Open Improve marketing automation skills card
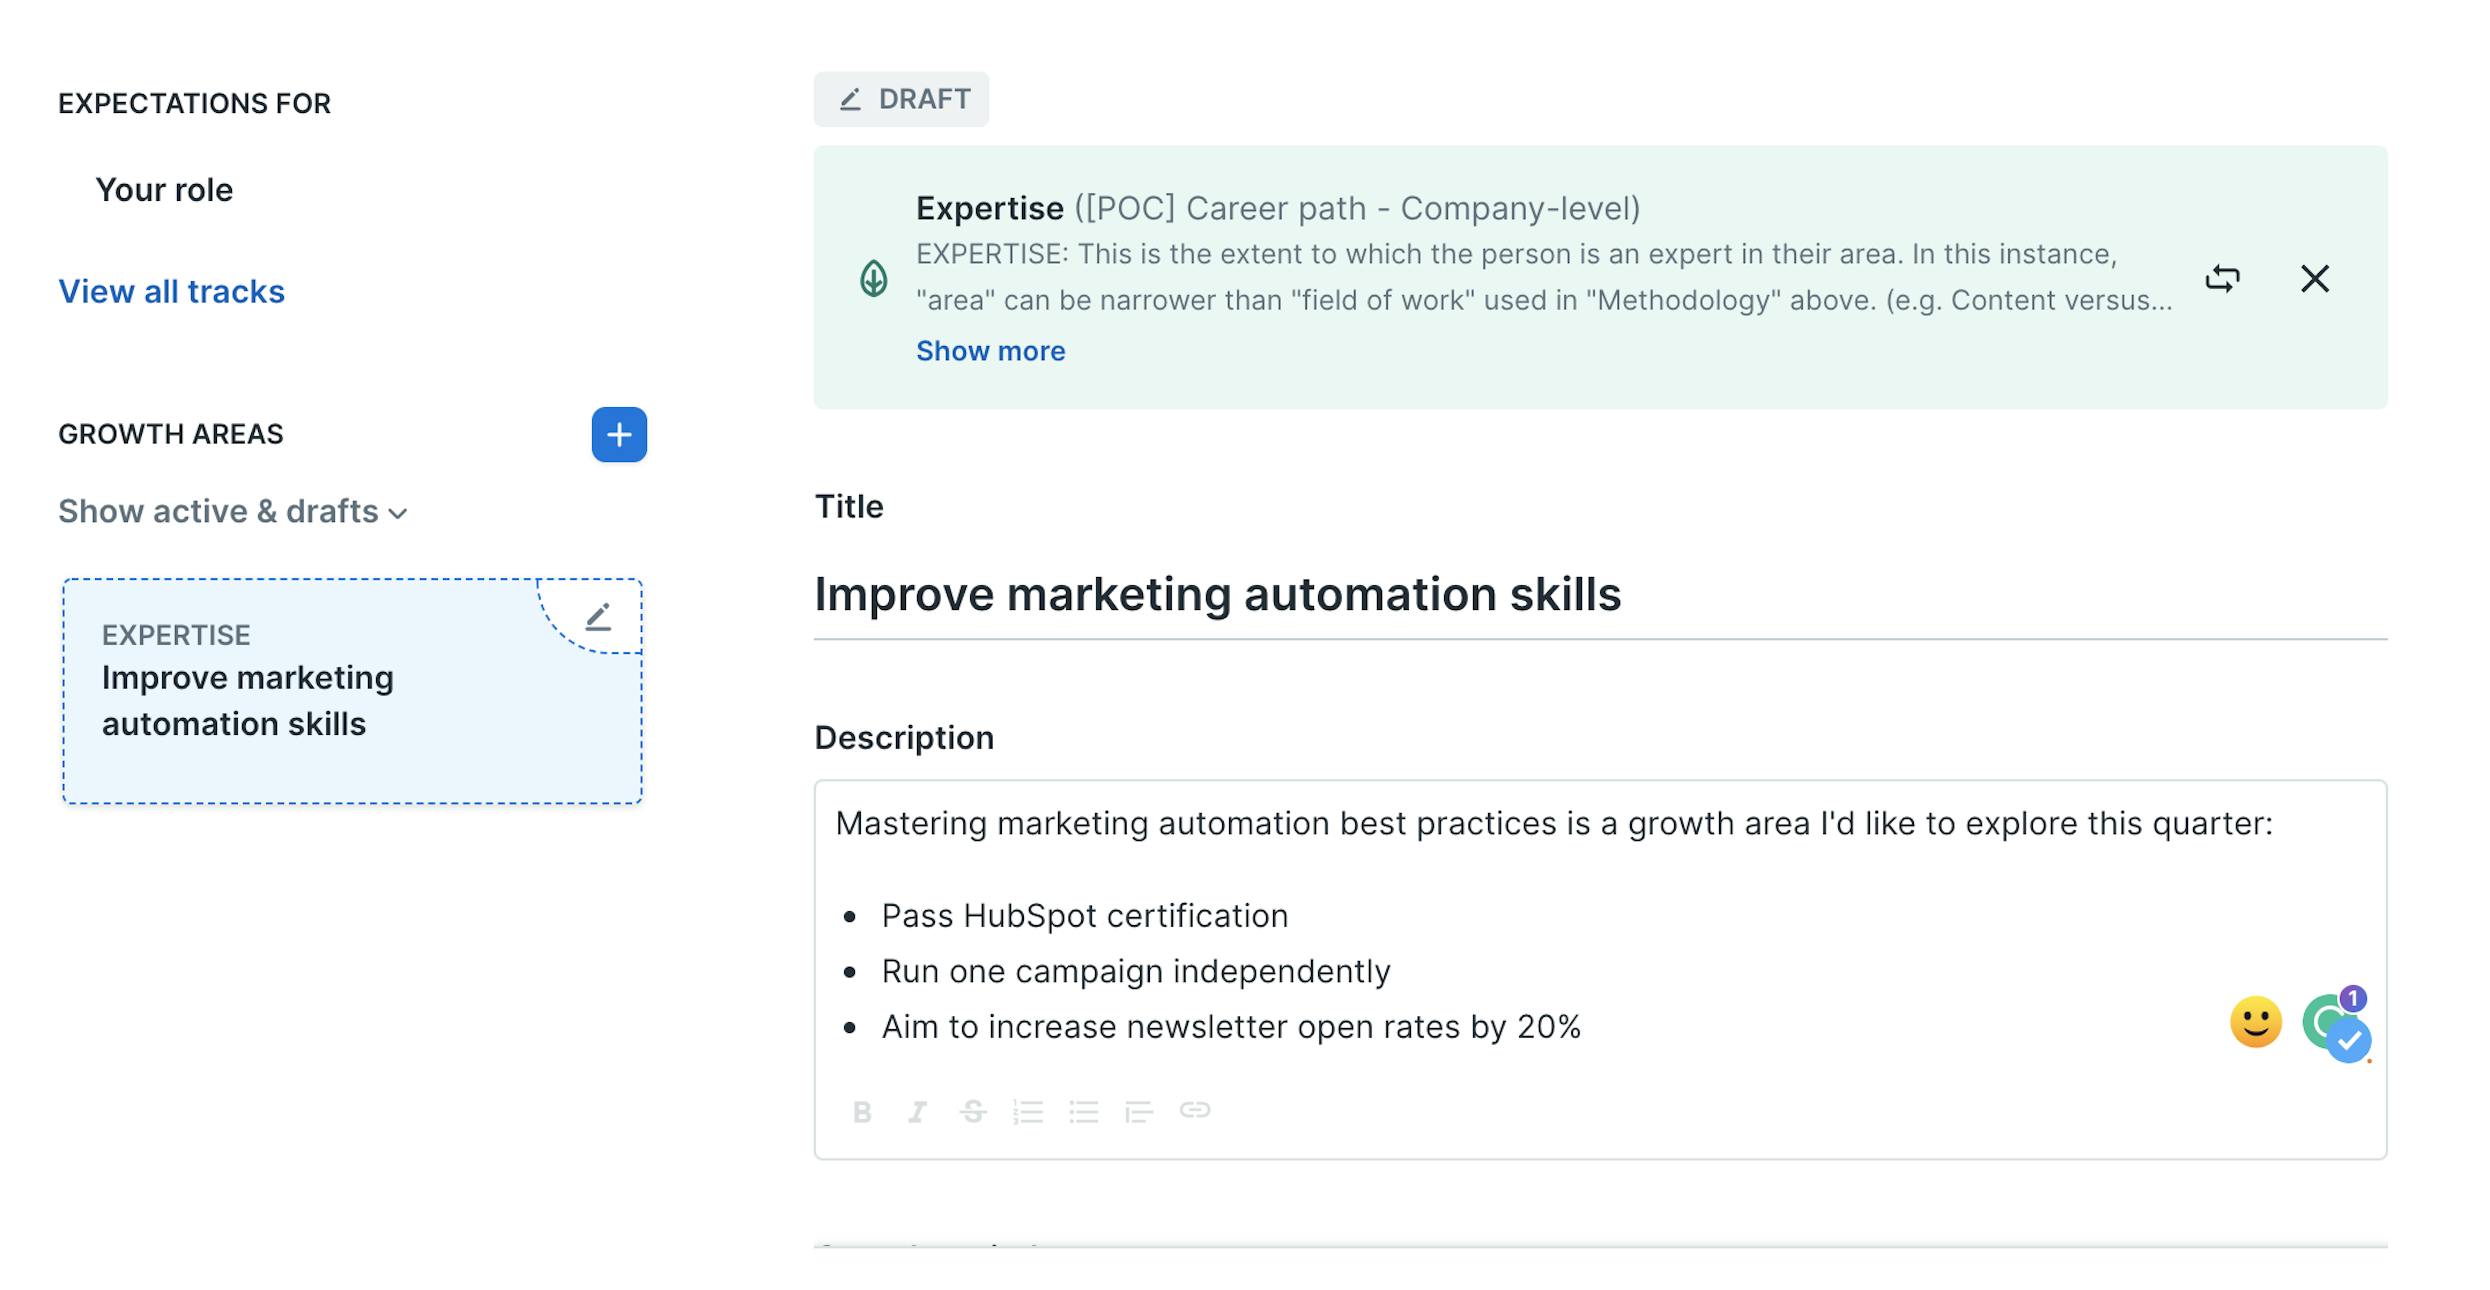The width and height of the screenshot is (2490, 1290). (352, 691)
